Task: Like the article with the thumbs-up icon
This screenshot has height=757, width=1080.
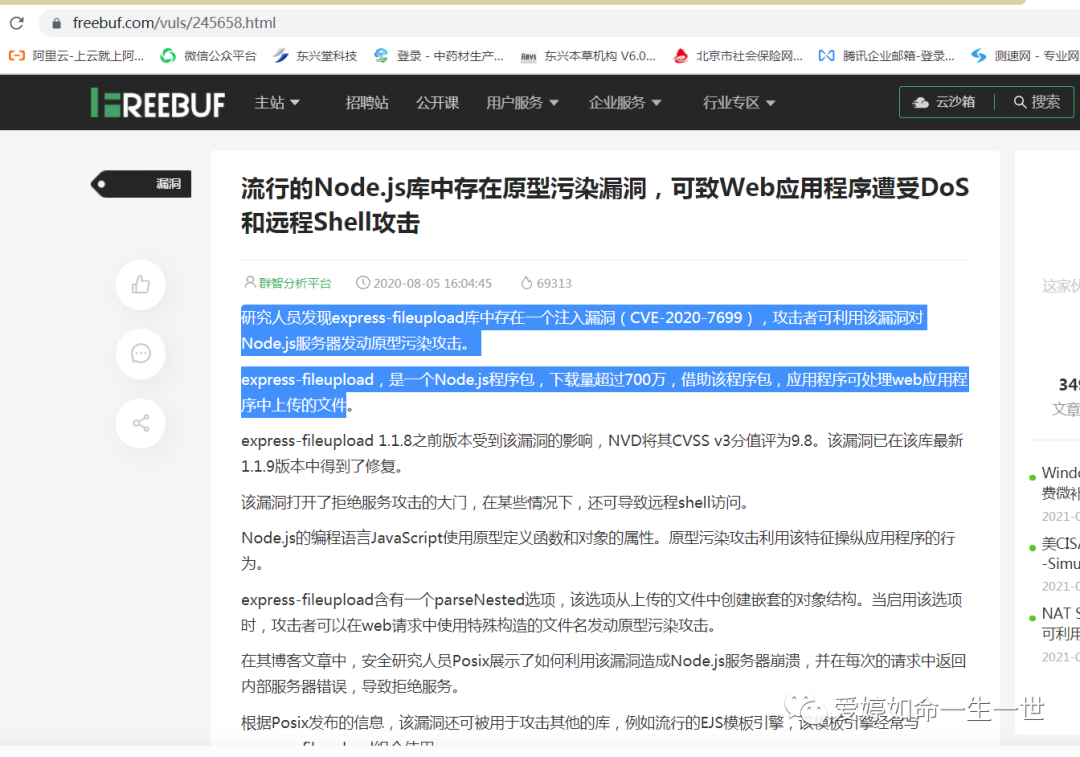Action: click(x=141, y=284)
